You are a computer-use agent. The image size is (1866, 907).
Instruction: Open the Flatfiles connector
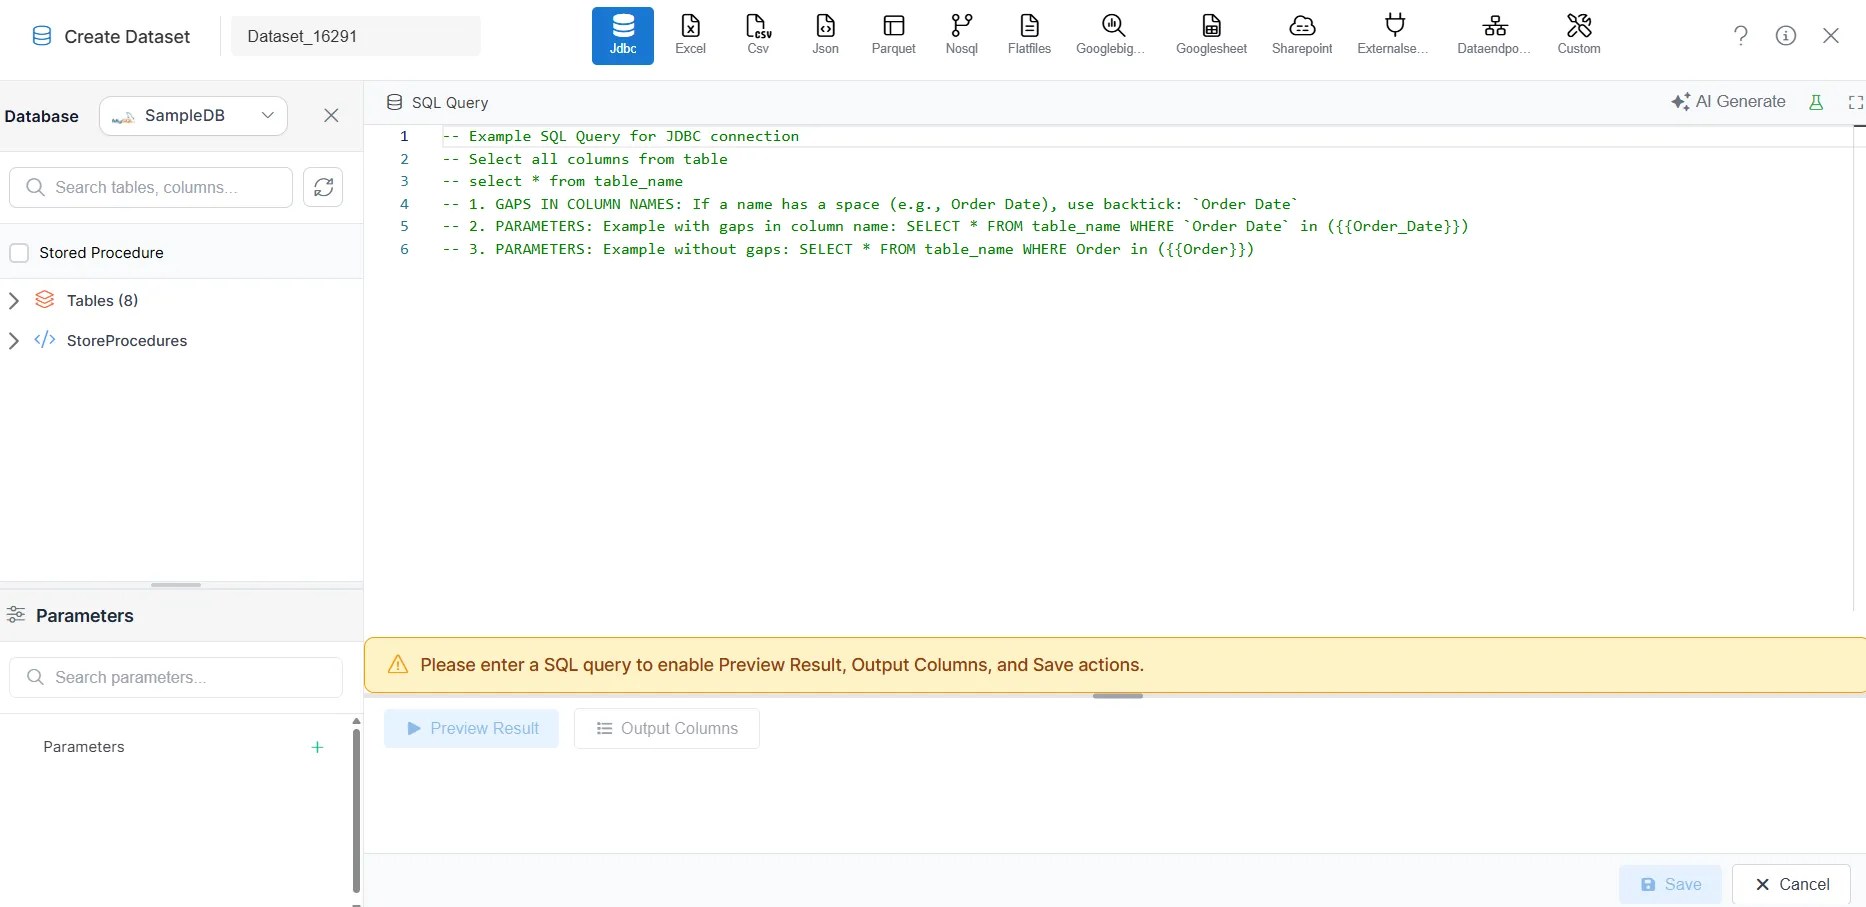tap(1029, 35)
